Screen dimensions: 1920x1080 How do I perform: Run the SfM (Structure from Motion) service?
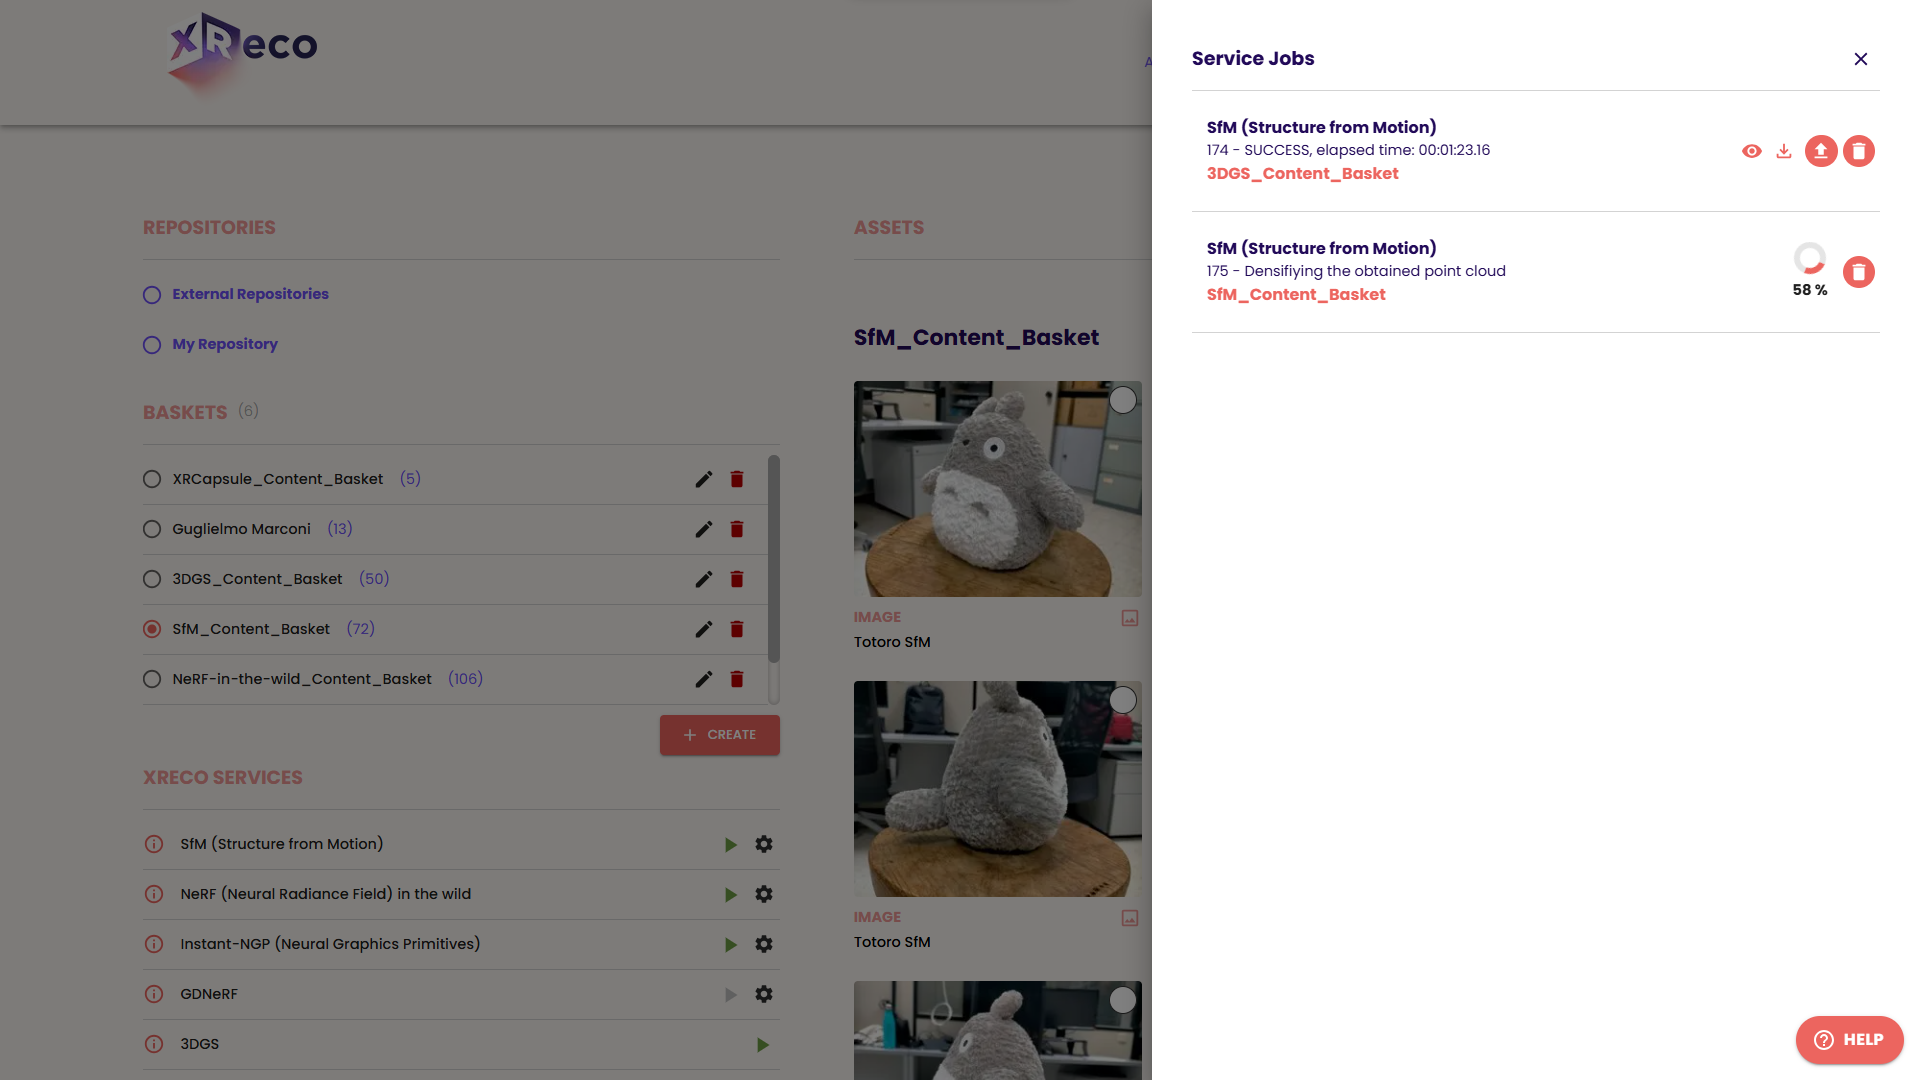[731, 845]
